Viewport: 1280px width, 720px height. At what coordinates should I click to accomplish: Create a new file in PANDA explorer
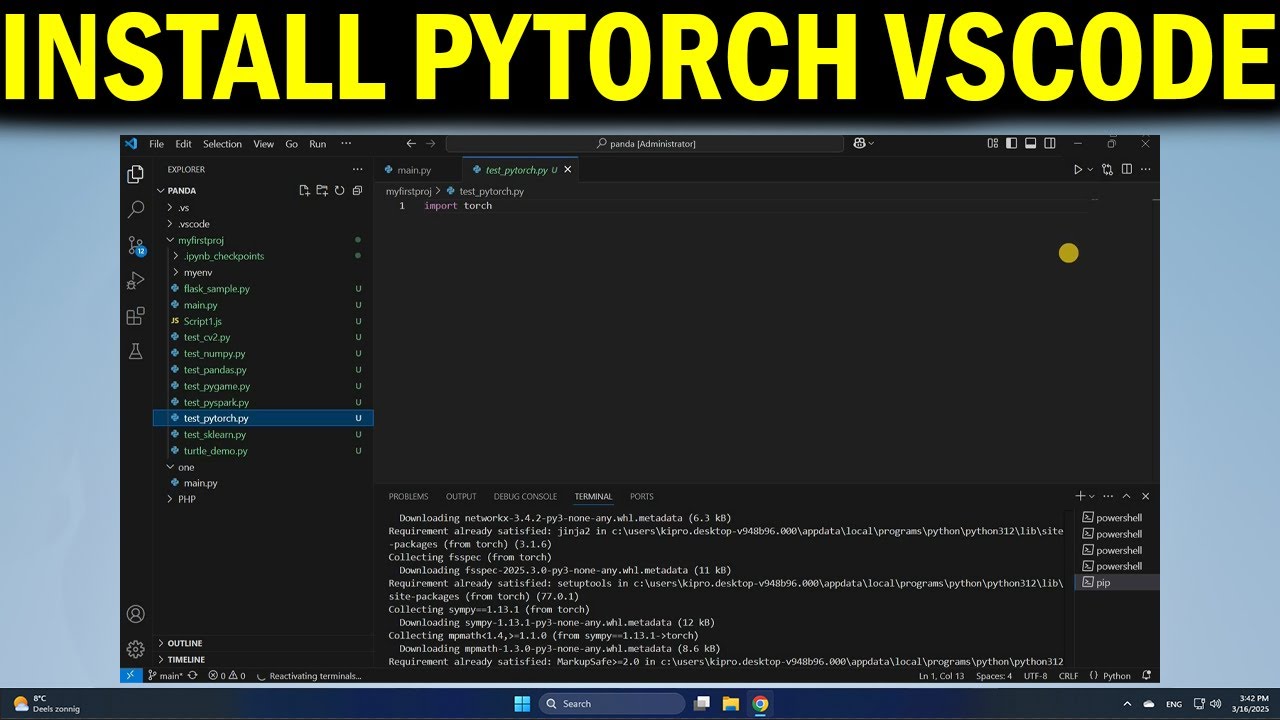[304, 190]
